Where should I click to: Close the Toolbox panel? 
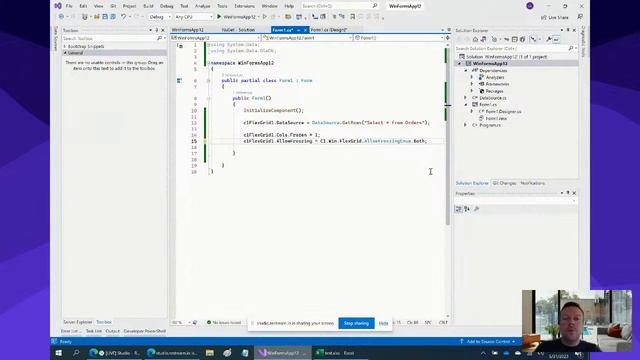tap(163, 30)
